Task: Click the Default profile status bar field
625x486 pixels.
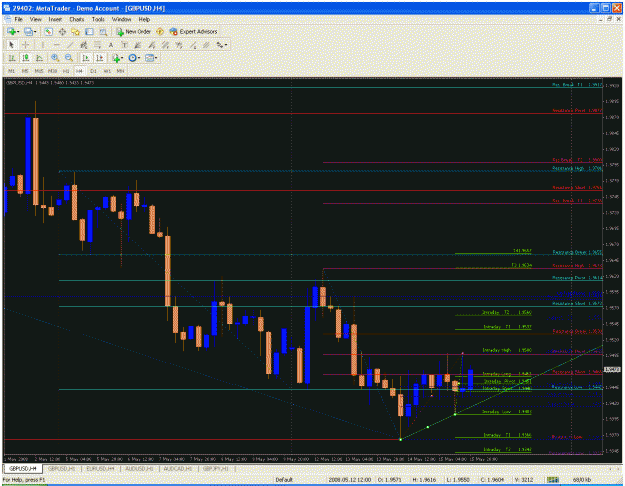Action: pos(284,480)
